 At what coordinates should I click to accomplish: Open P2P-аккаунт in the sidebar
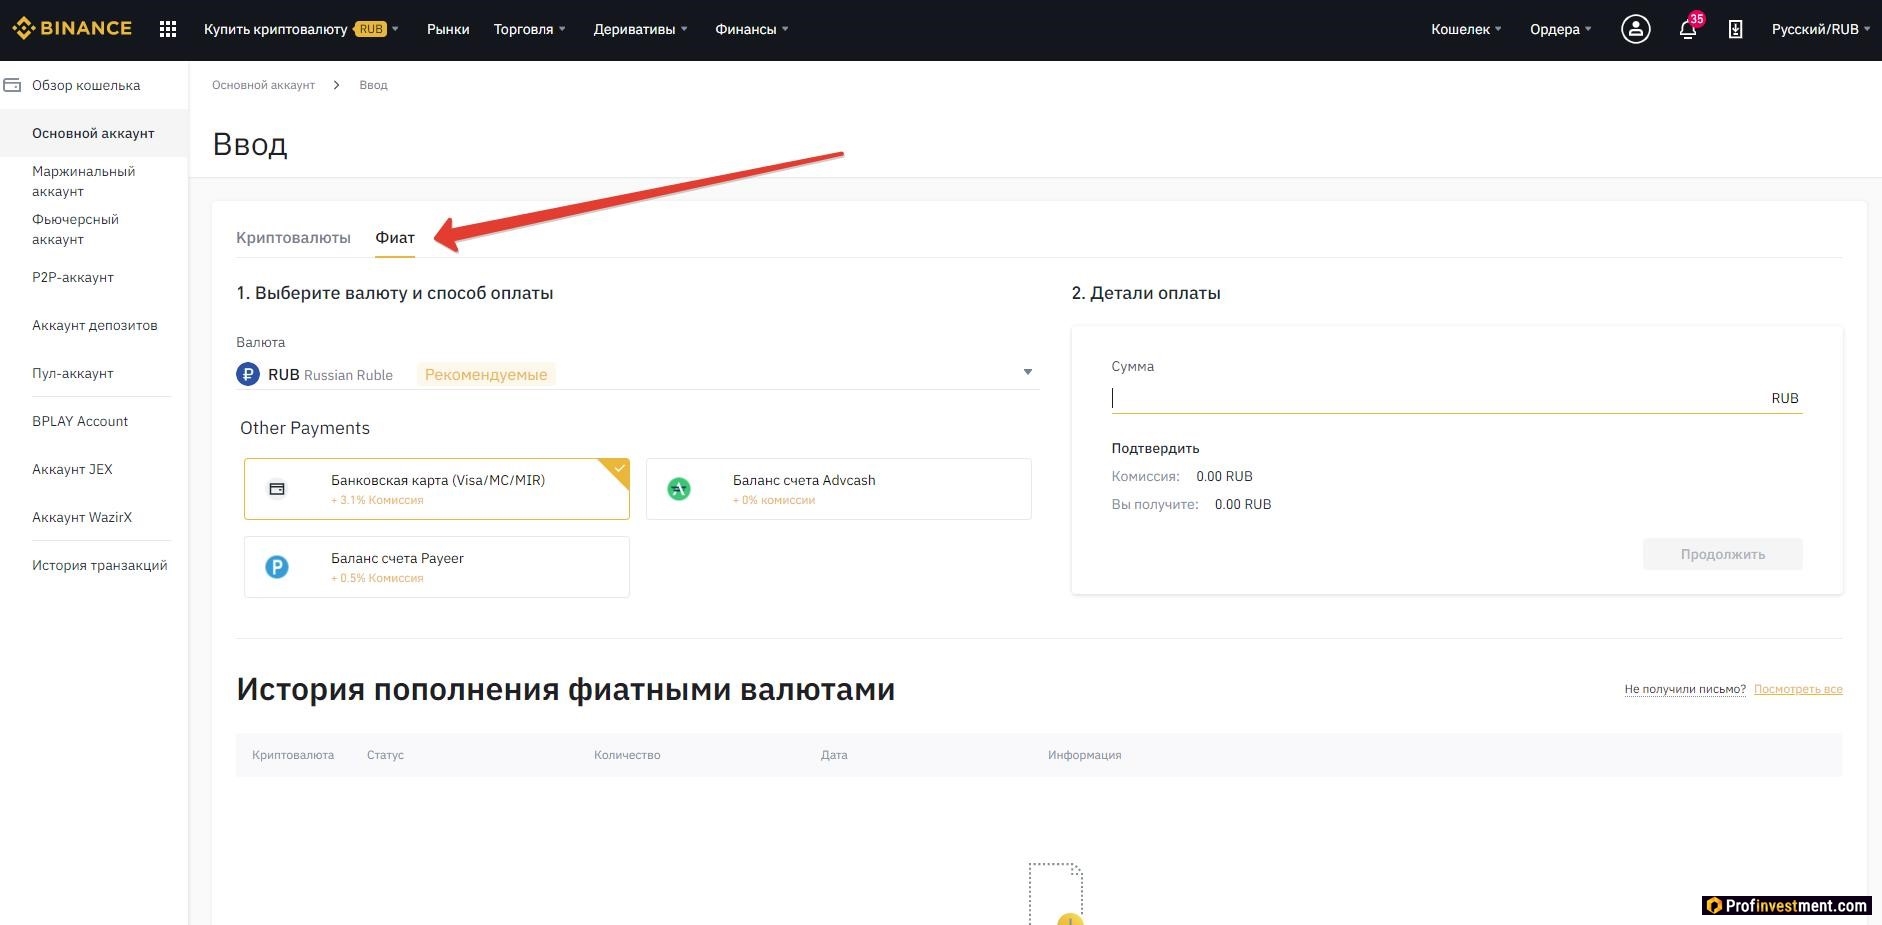(73, 277)
